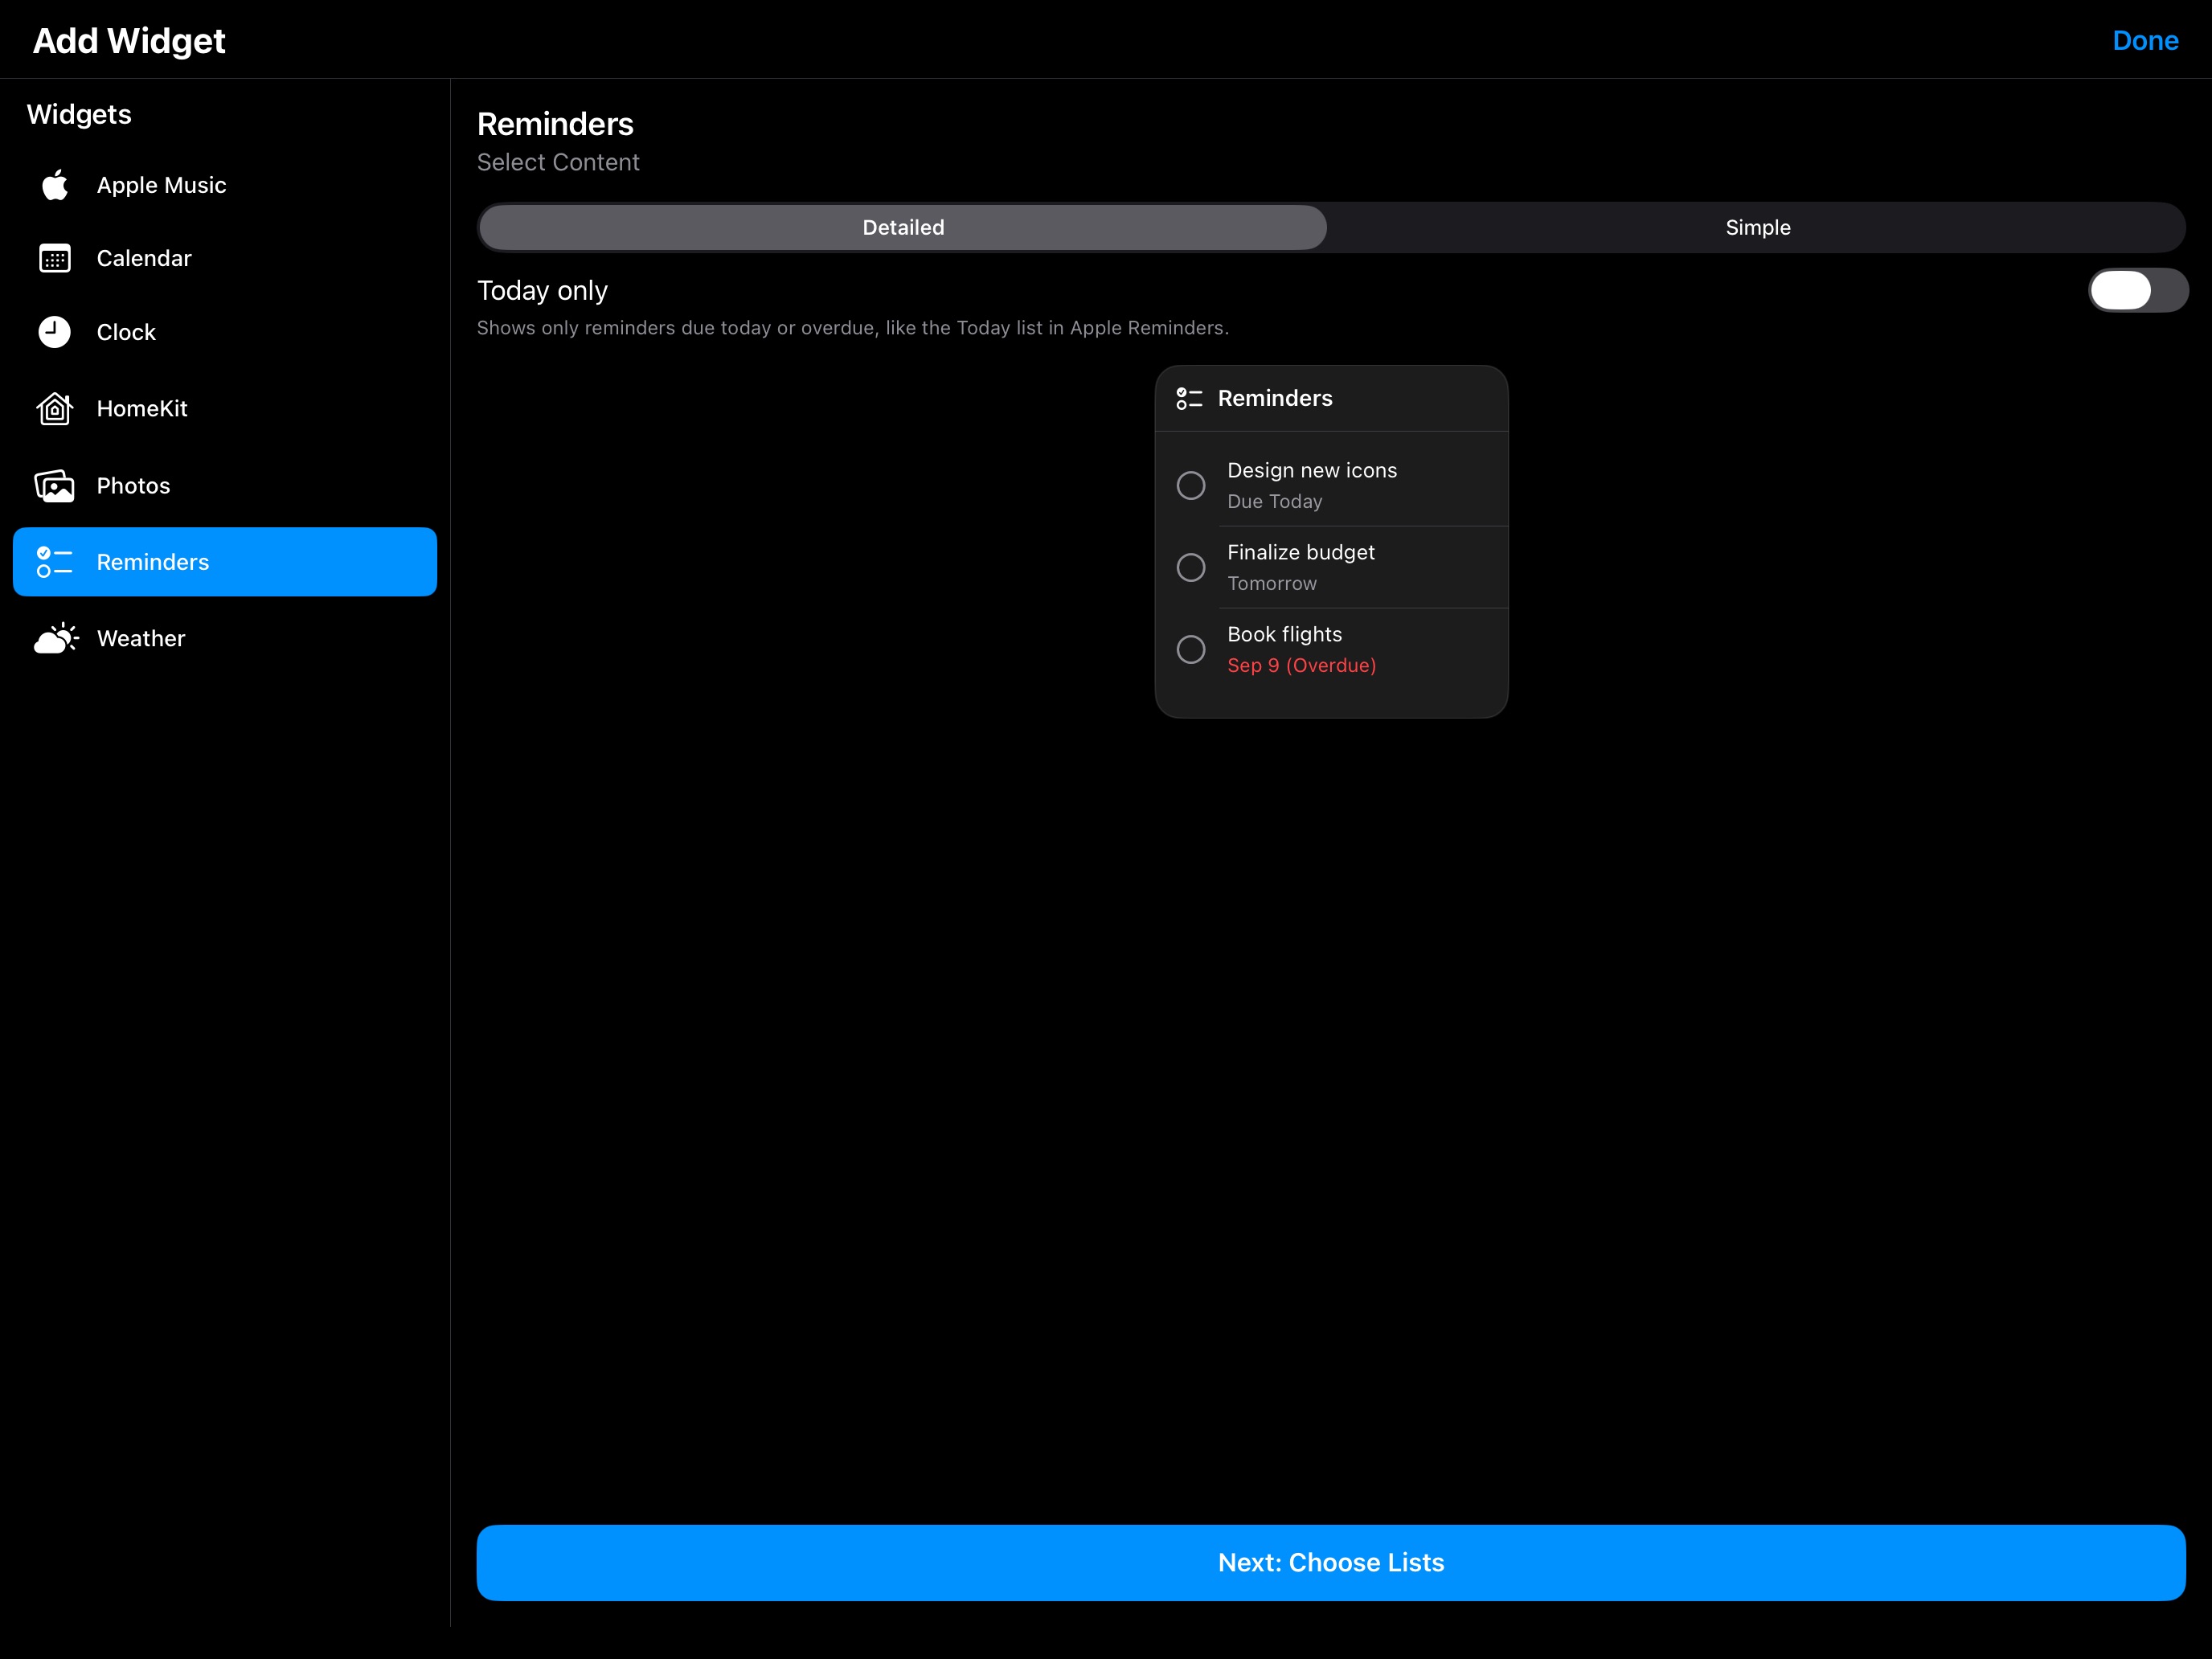Click the Reminders page heading
This screenshot has width=2212, height=1659.
pos(555,124)
